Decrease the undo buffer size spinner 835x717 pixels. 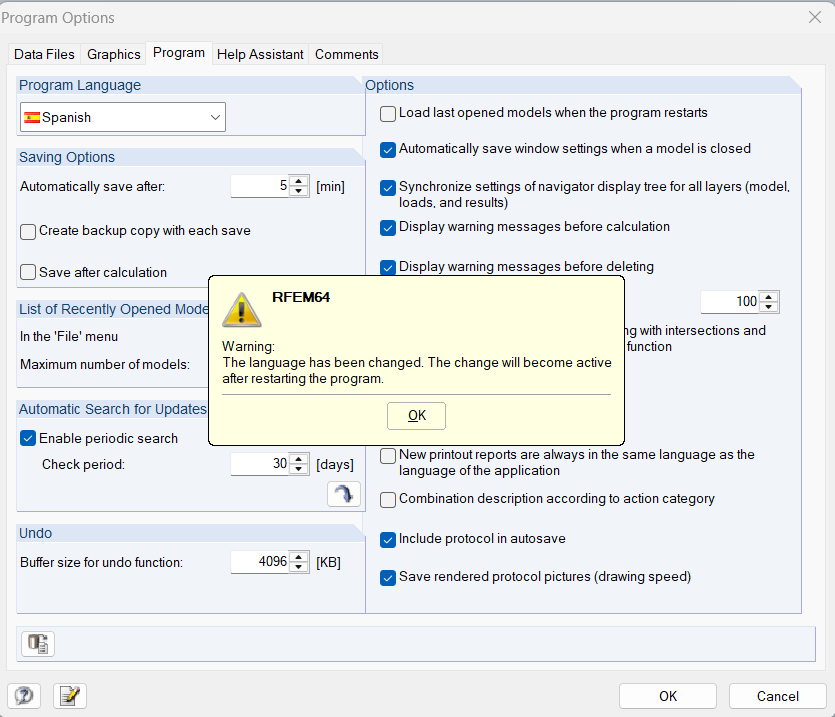click(x=300, y=568)
